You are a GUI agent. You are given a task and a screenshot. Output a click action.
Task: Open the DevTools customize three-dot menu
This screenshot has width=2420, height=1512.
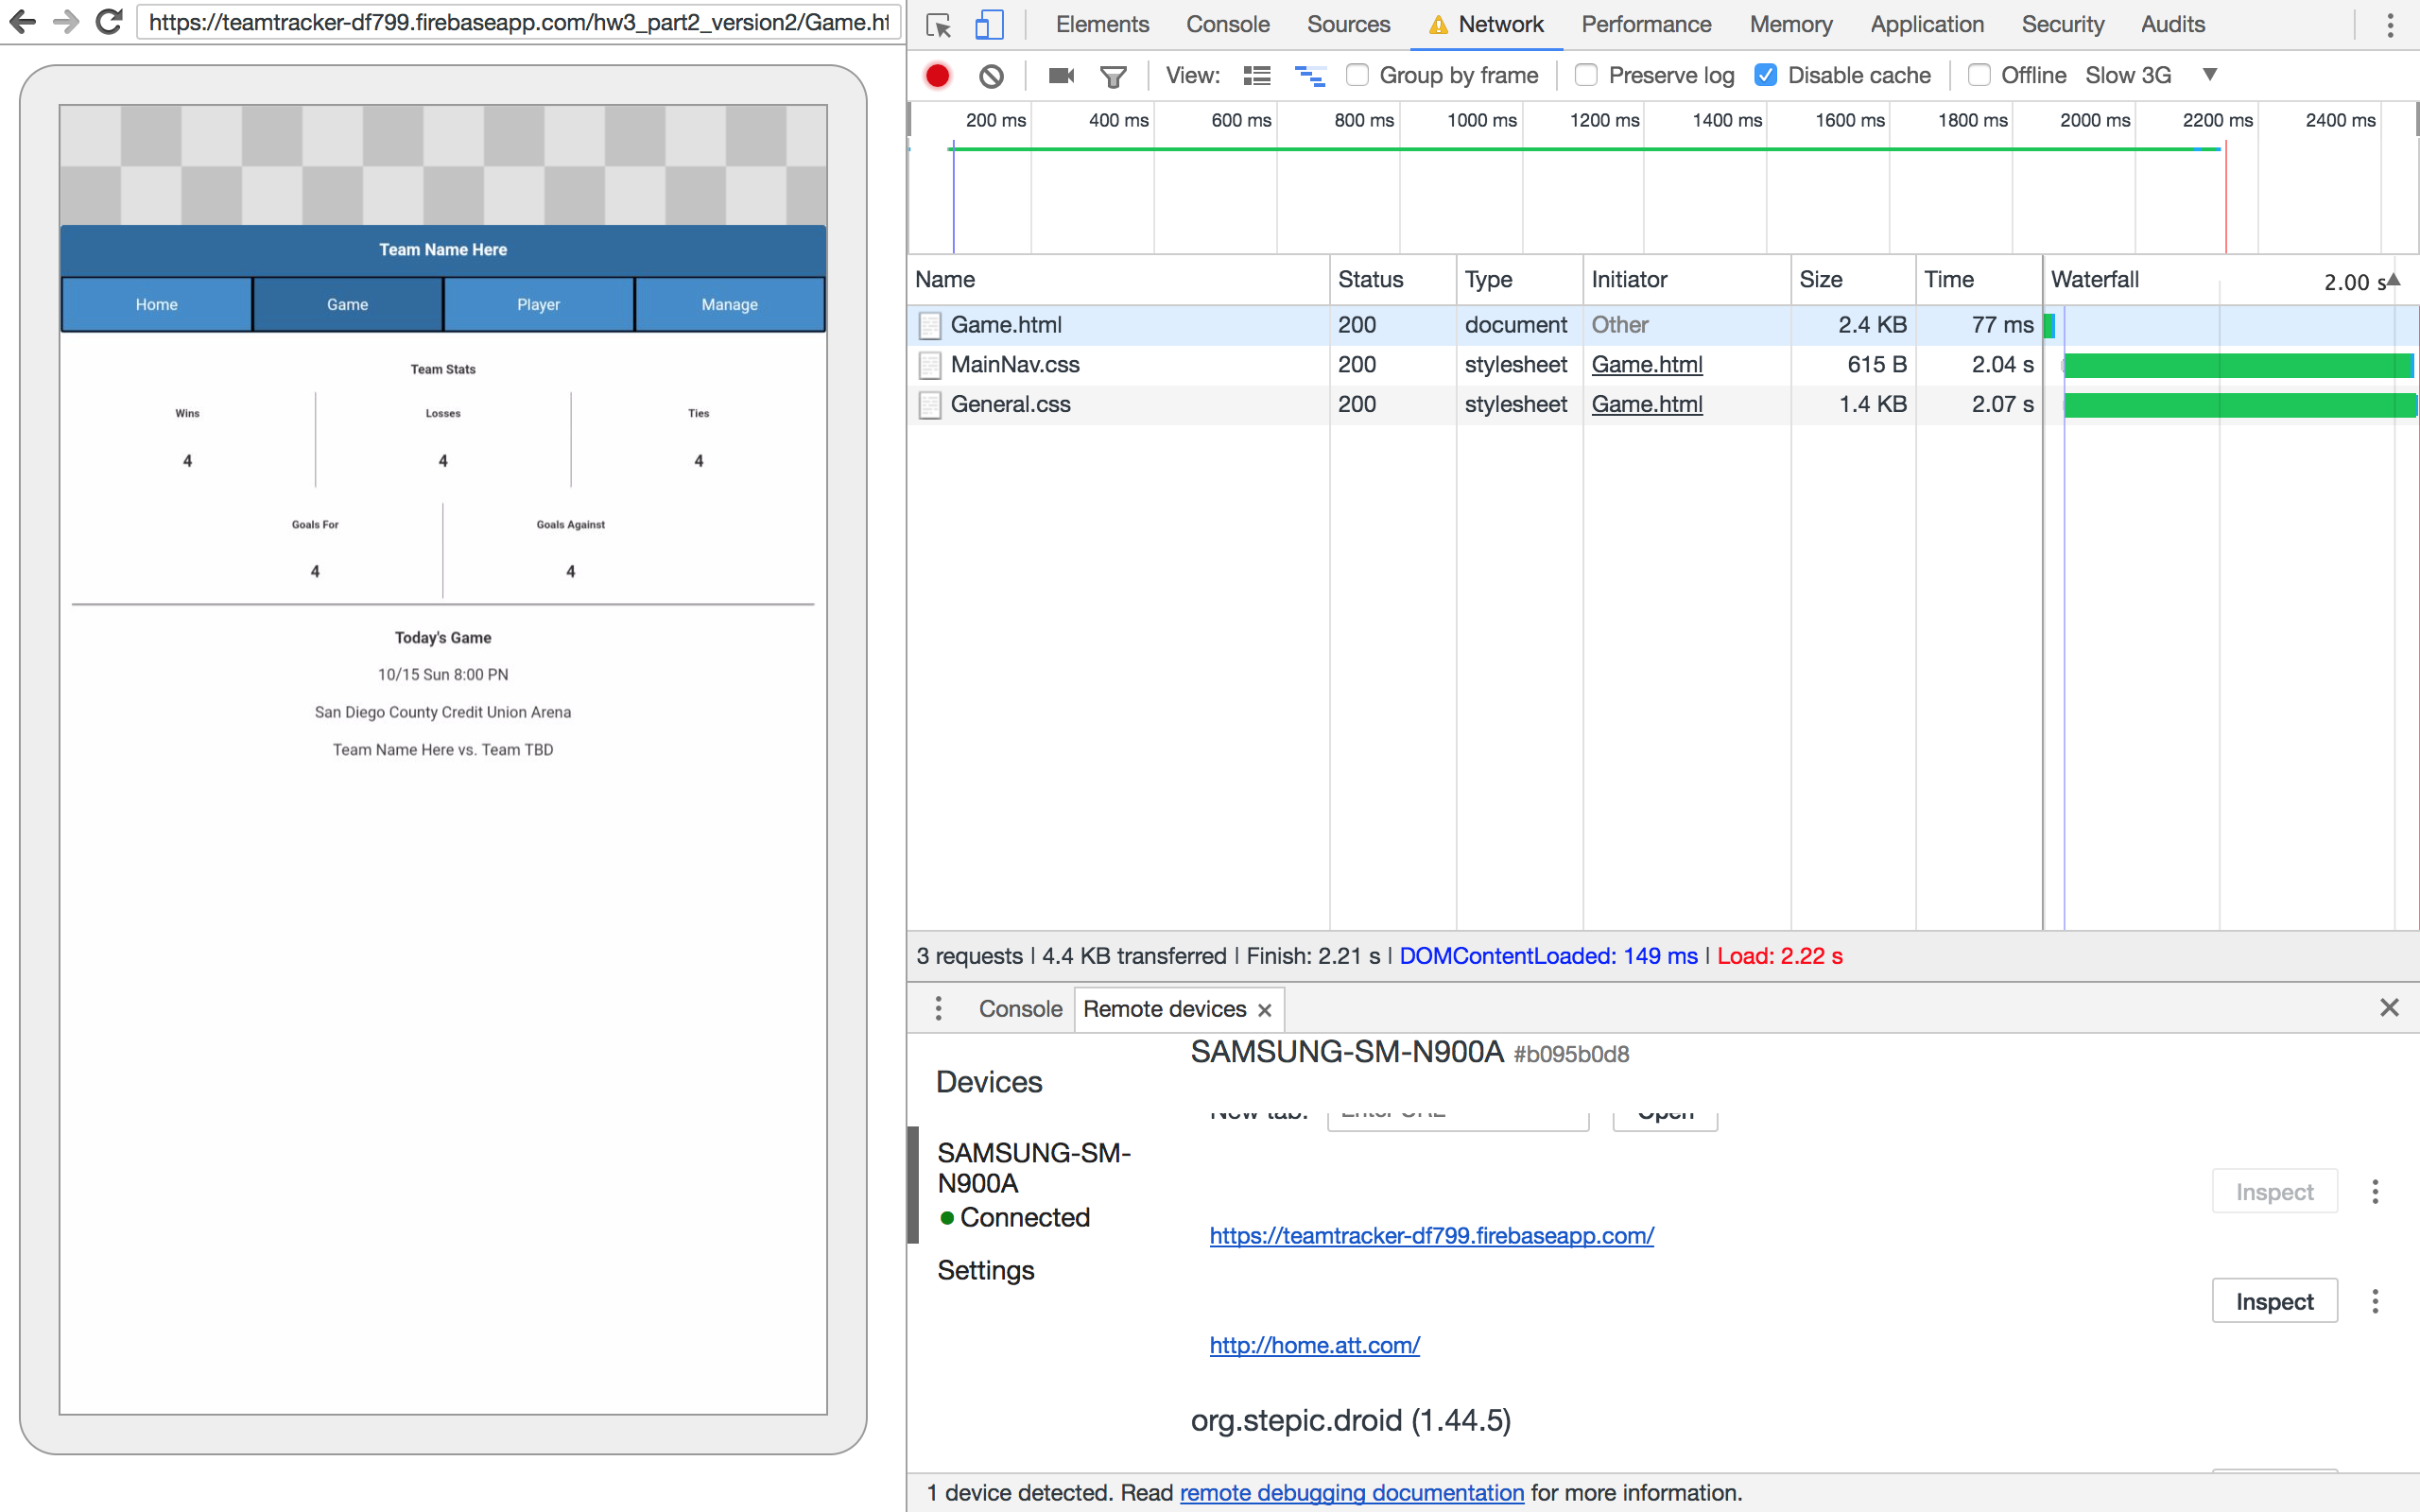click(x=2390, y=25)
